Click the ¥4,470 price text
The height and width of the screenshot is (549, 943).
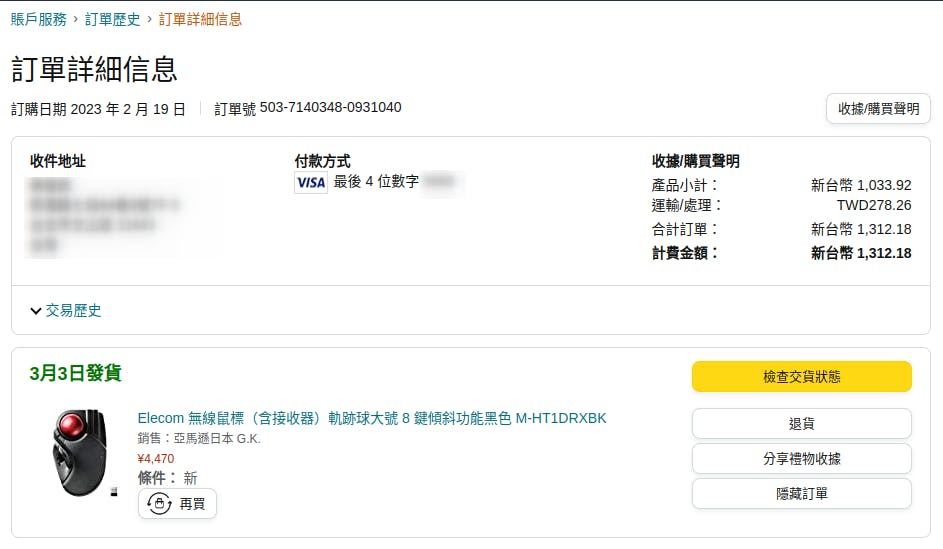click(156, 459)
